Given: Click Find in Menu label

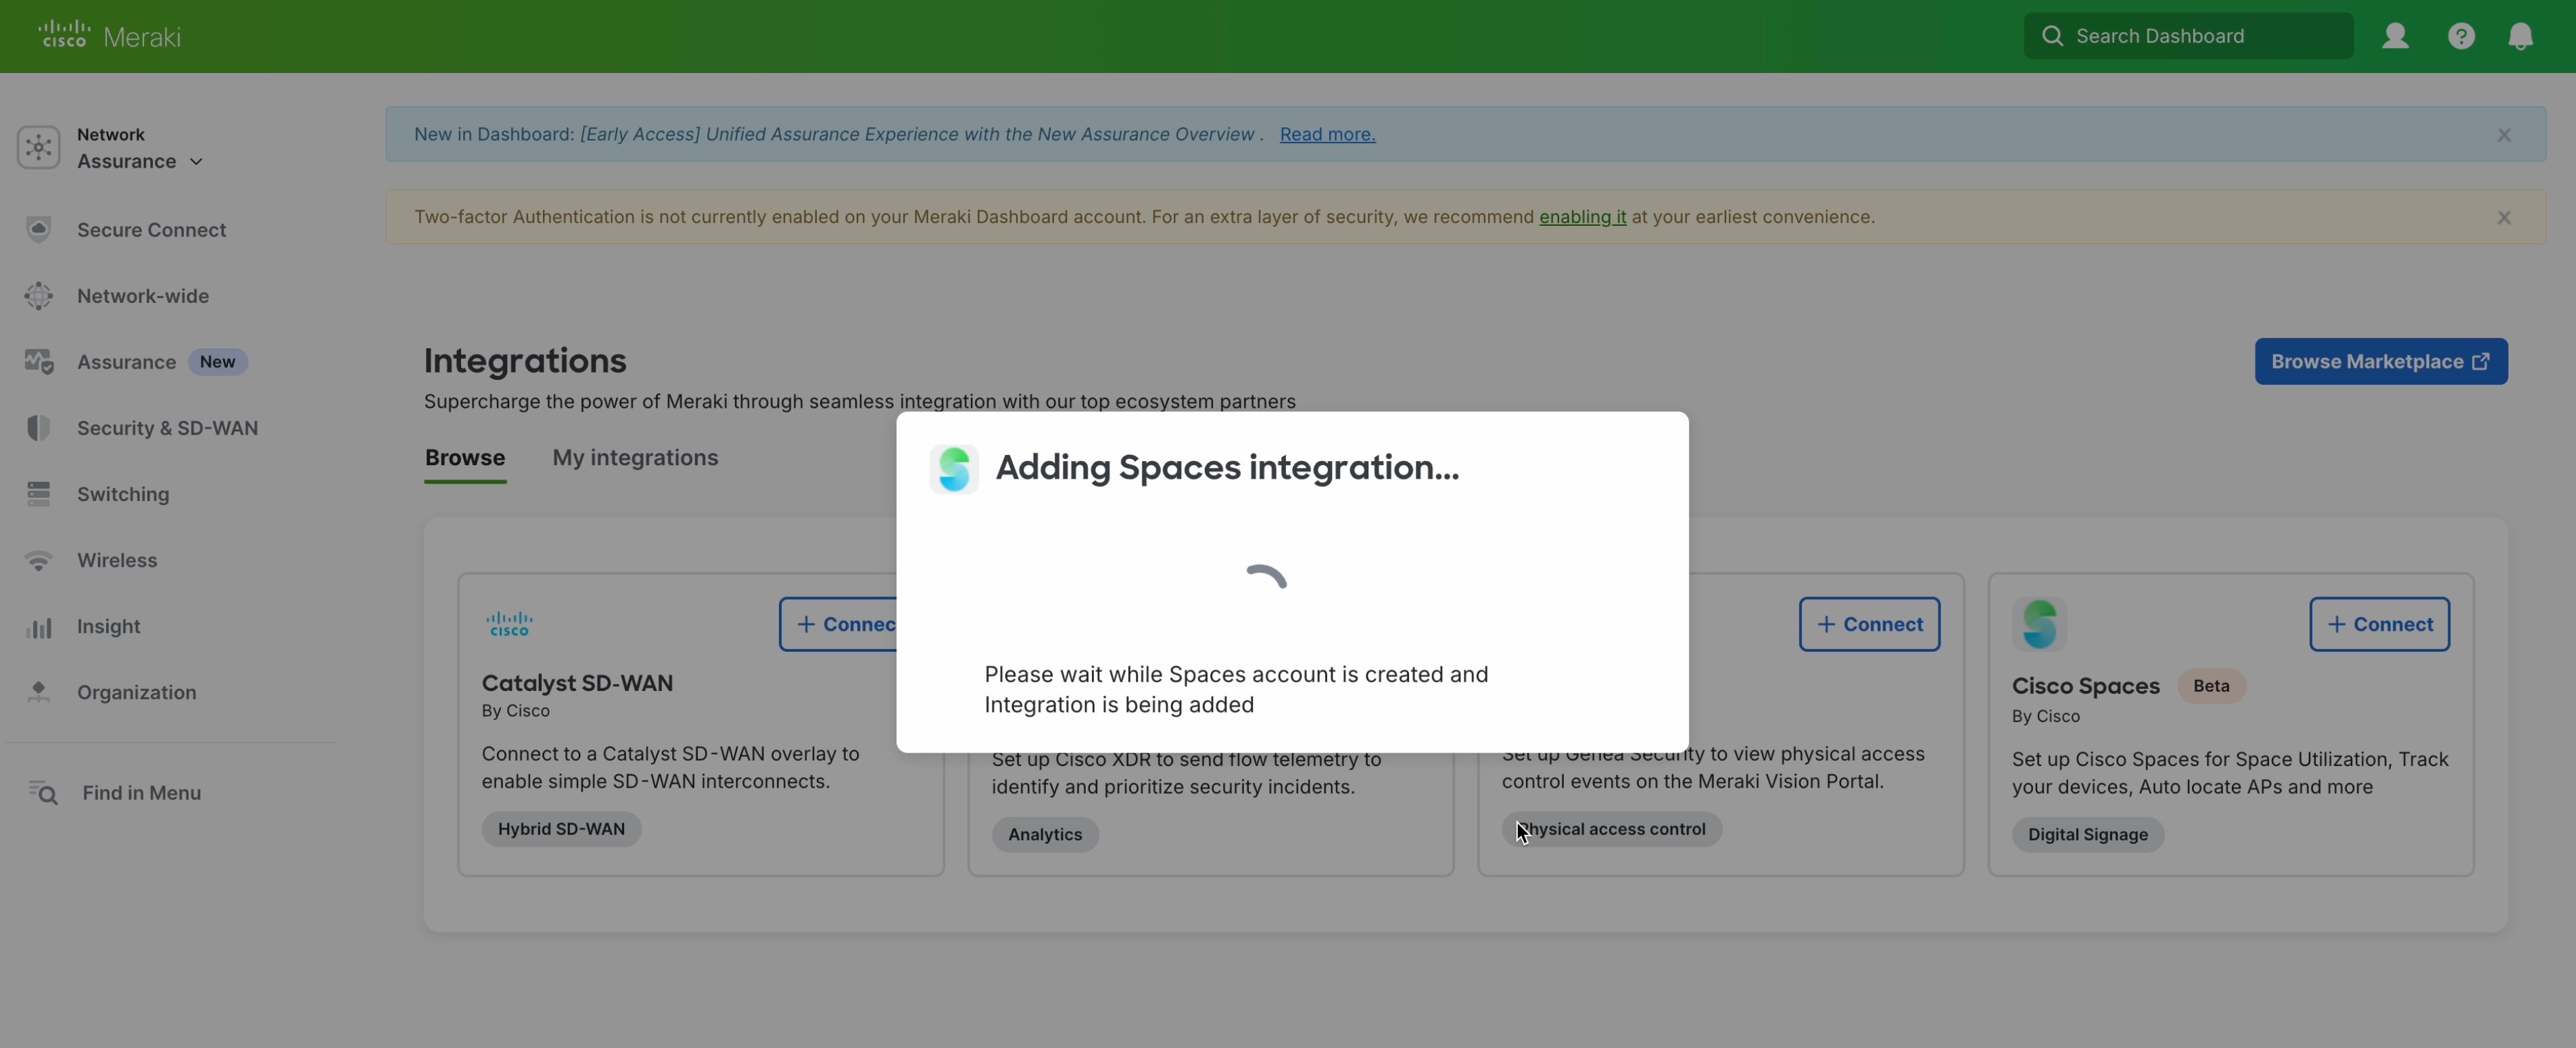Looking at the screenshot, I should pos(141,793).
